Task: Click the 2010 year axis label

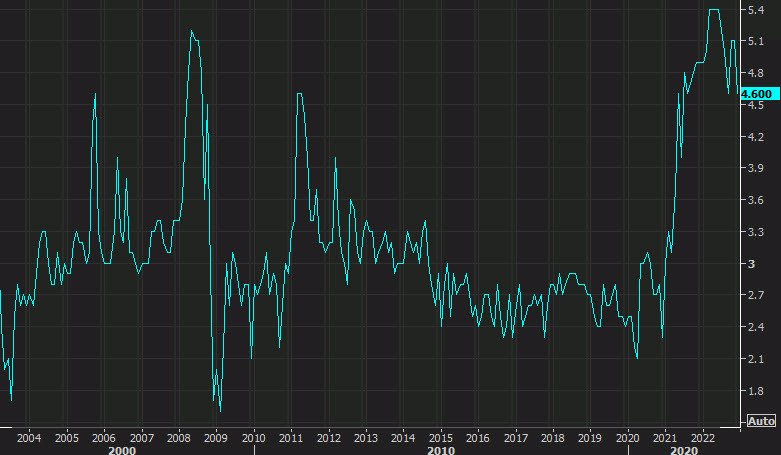Action: [x=254, y=438]
